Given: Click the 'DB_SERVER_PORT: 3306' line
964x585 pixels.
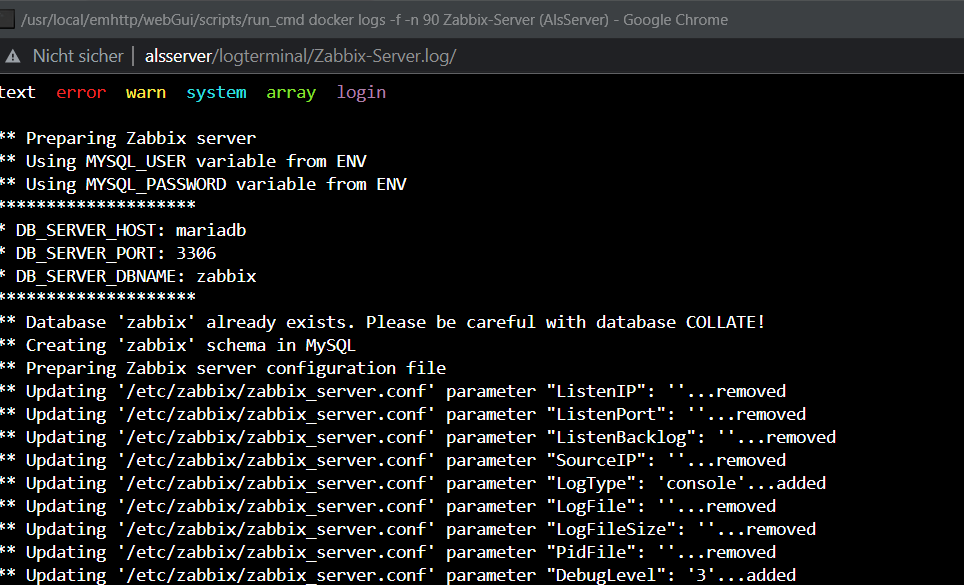Looking at the screenshot, I should point(108,253).
